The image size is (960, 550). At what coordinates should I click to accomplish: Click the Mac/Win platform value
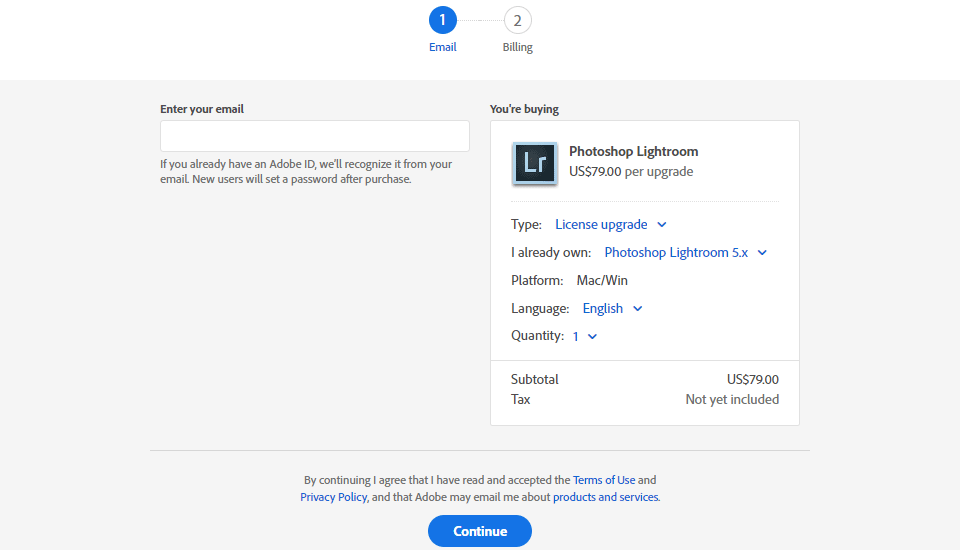pyautogui.click(x=602, y=281)
